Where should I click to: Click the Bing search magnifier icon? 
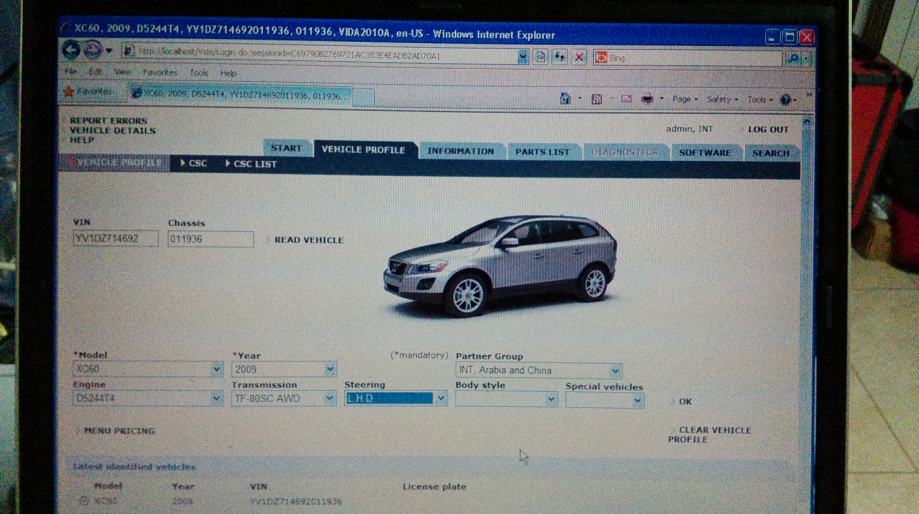[x=793, y=58]
